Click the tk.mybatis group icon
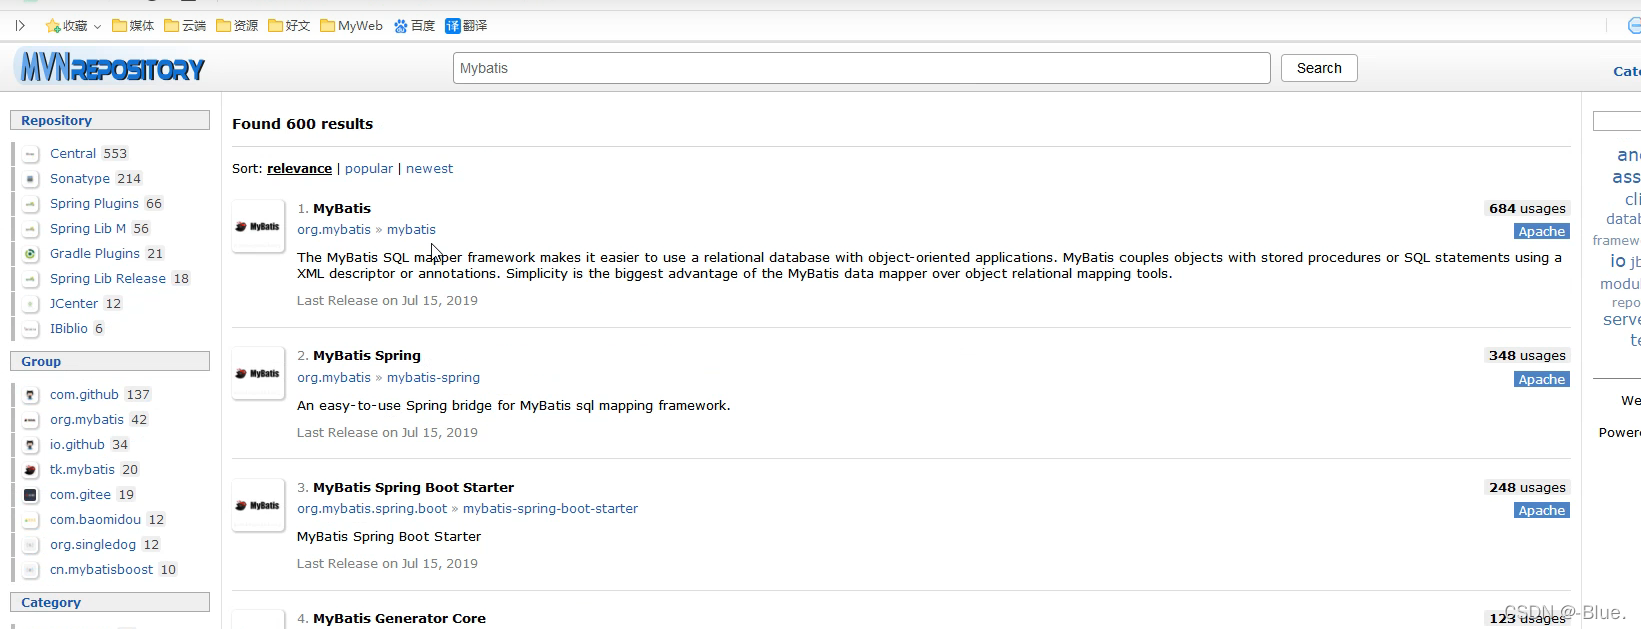The image size is (1641, 629). 31,470
